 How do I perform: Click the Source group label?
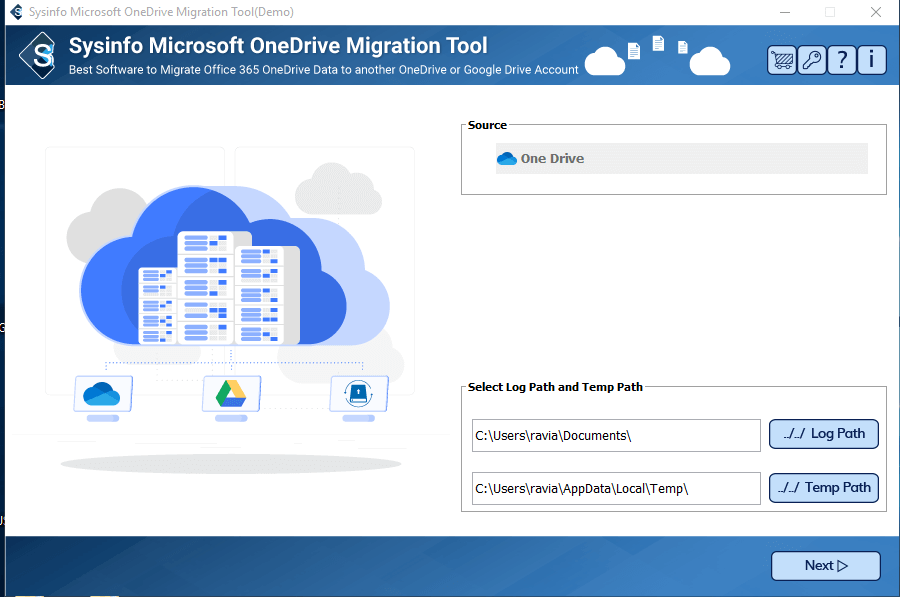click(487, 125)
